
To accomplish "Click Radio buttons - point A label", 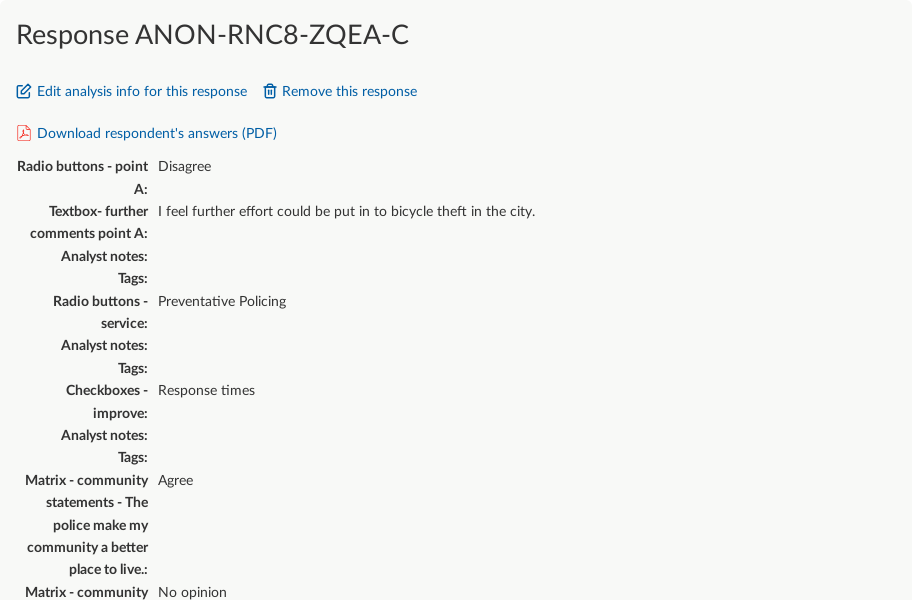I will 83,177.
